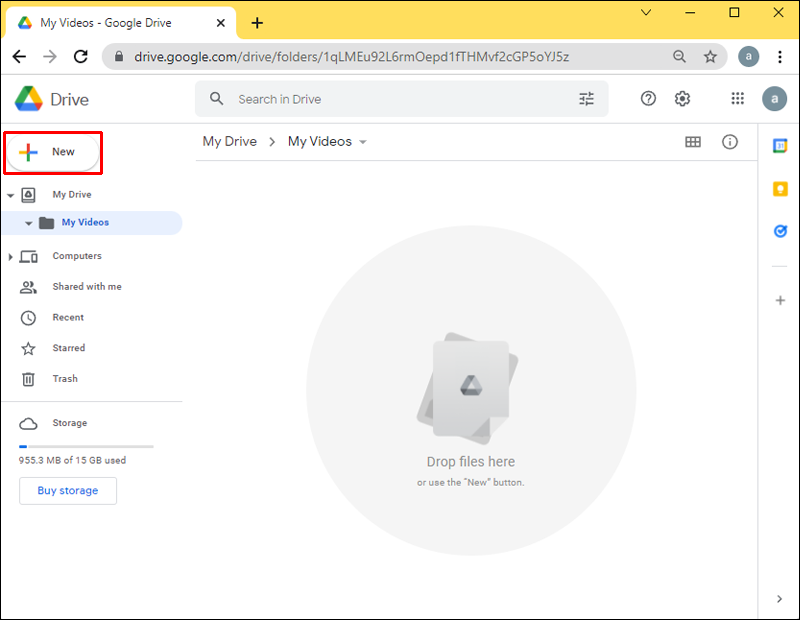Click the New button
This screenshot has width=800, height=620.
tap(53, 152)
